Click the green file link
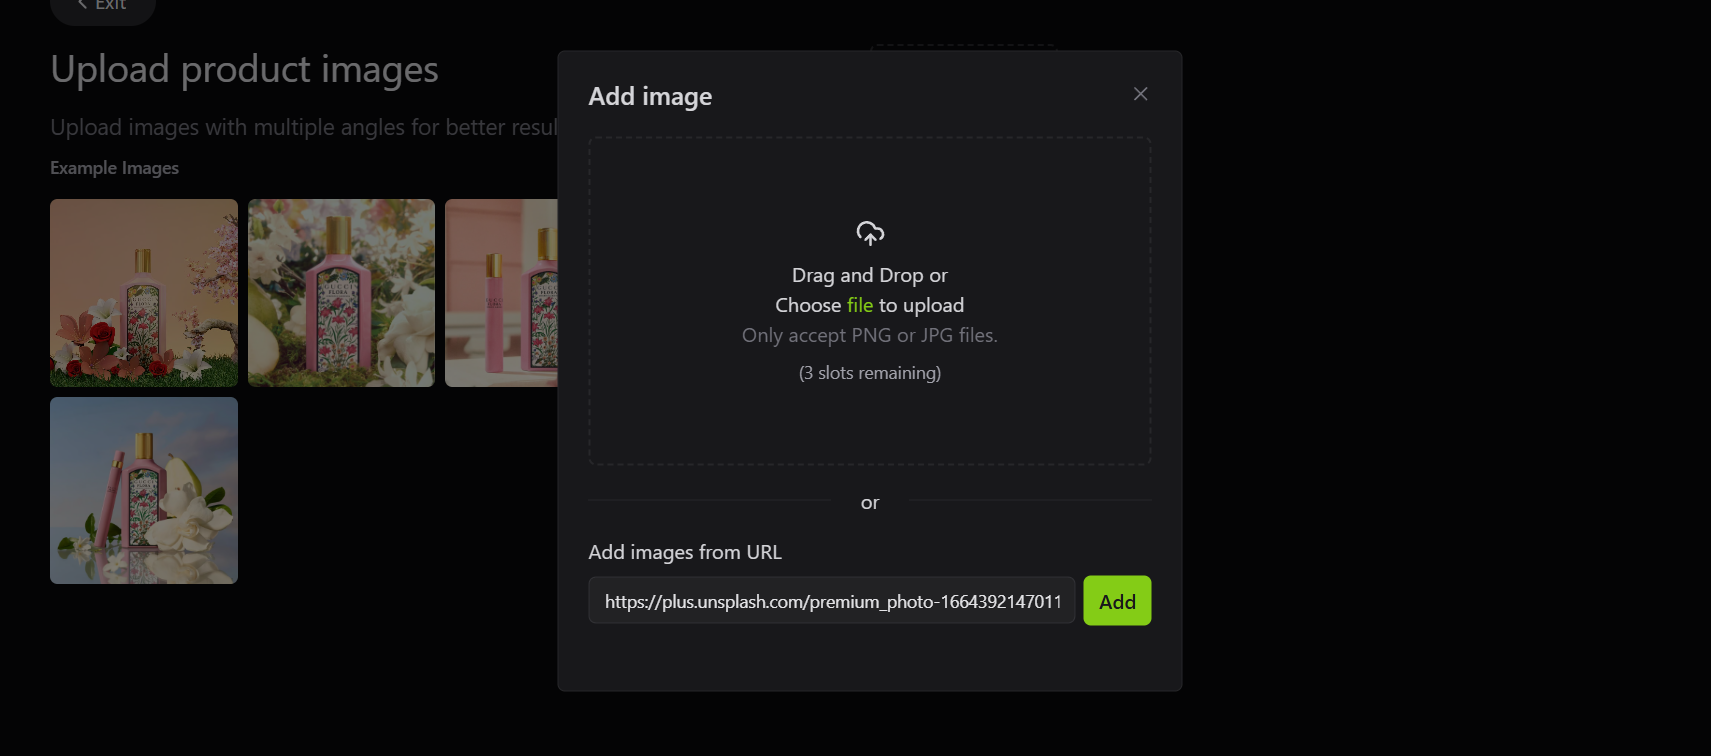1711x756 pixels. coord(860,305)
